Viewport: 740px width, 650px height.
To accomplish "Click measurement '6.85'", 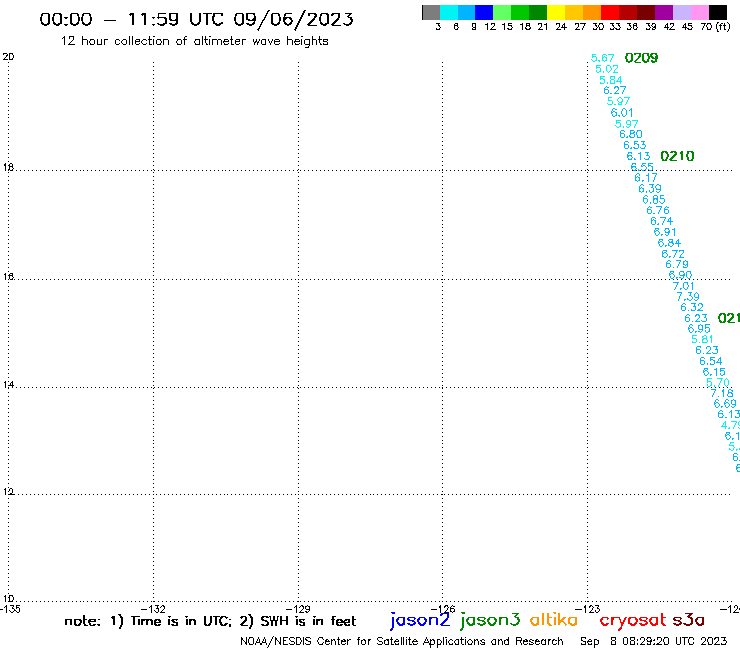I will coord(654,200).
